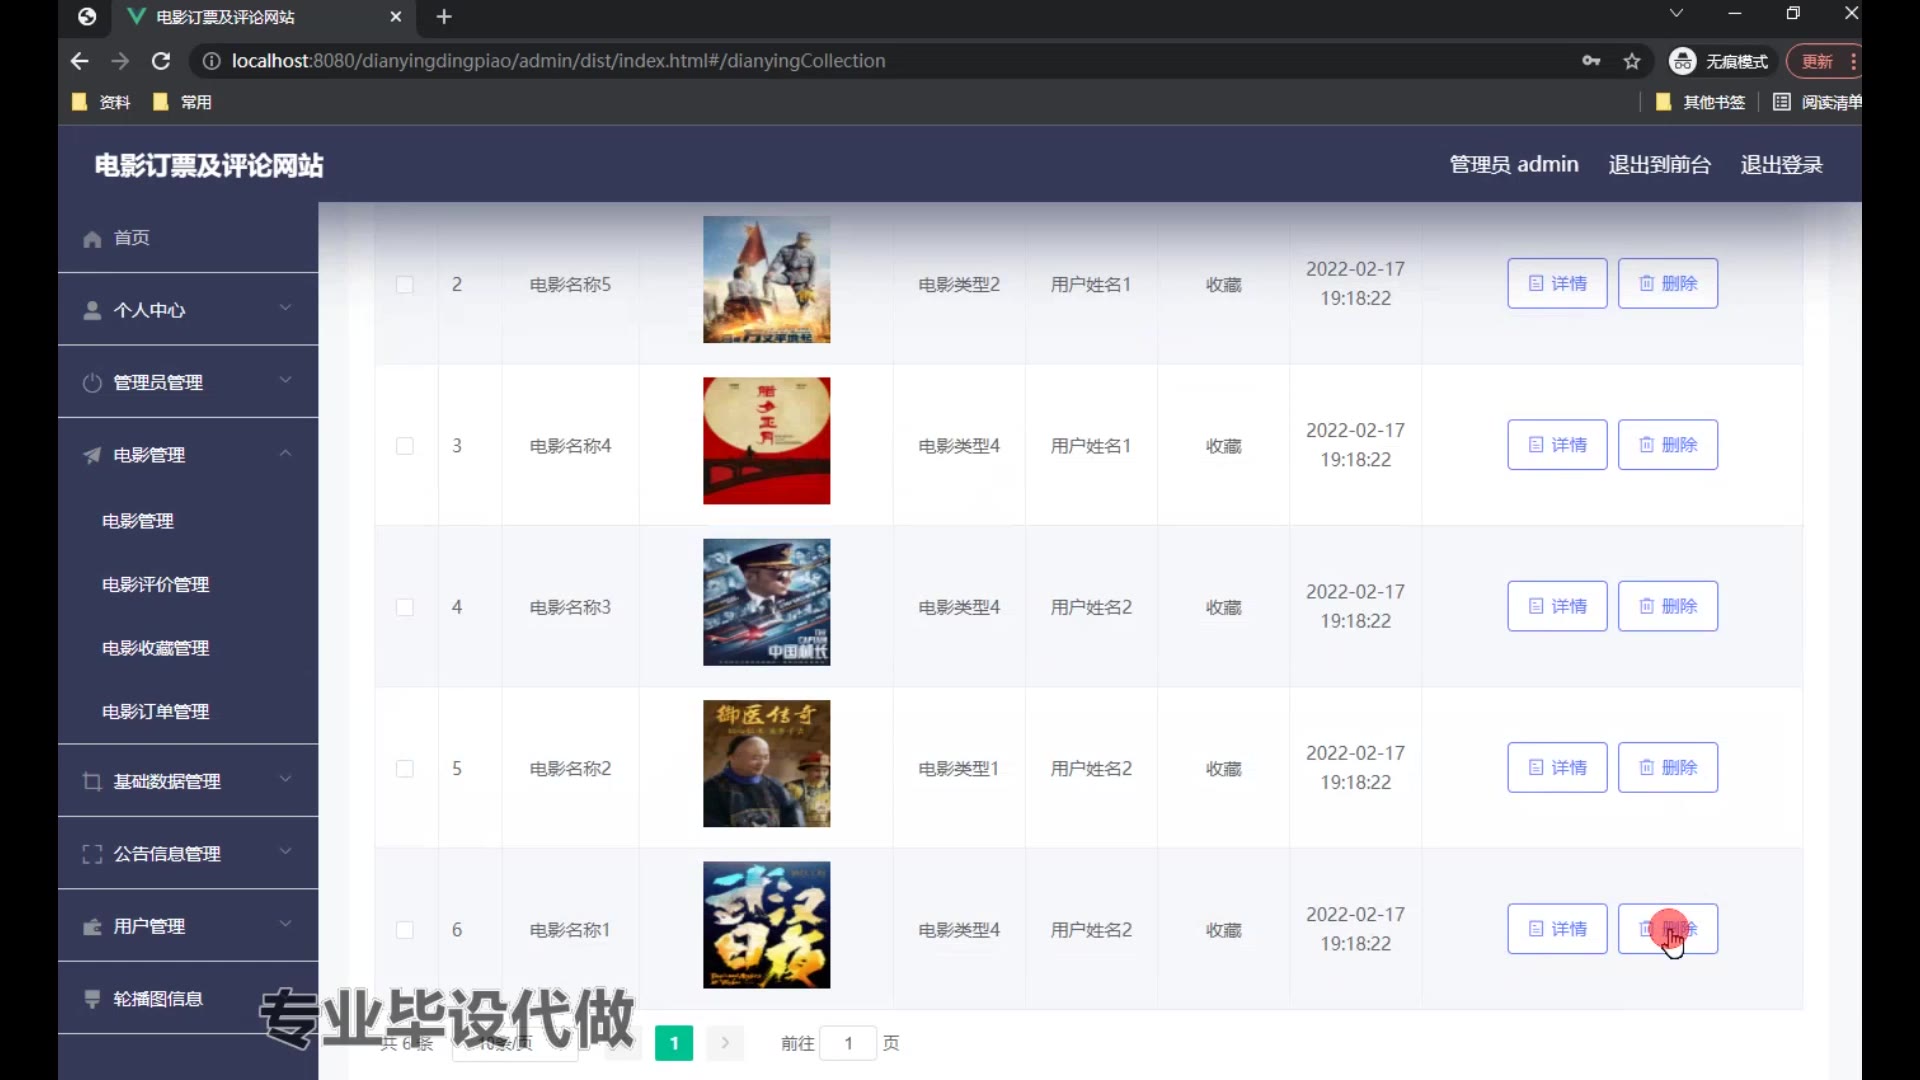Expand the 公告信息管理 menu chevron
The height and width of the screenshot is (1080, 1920).
(285, 851)
